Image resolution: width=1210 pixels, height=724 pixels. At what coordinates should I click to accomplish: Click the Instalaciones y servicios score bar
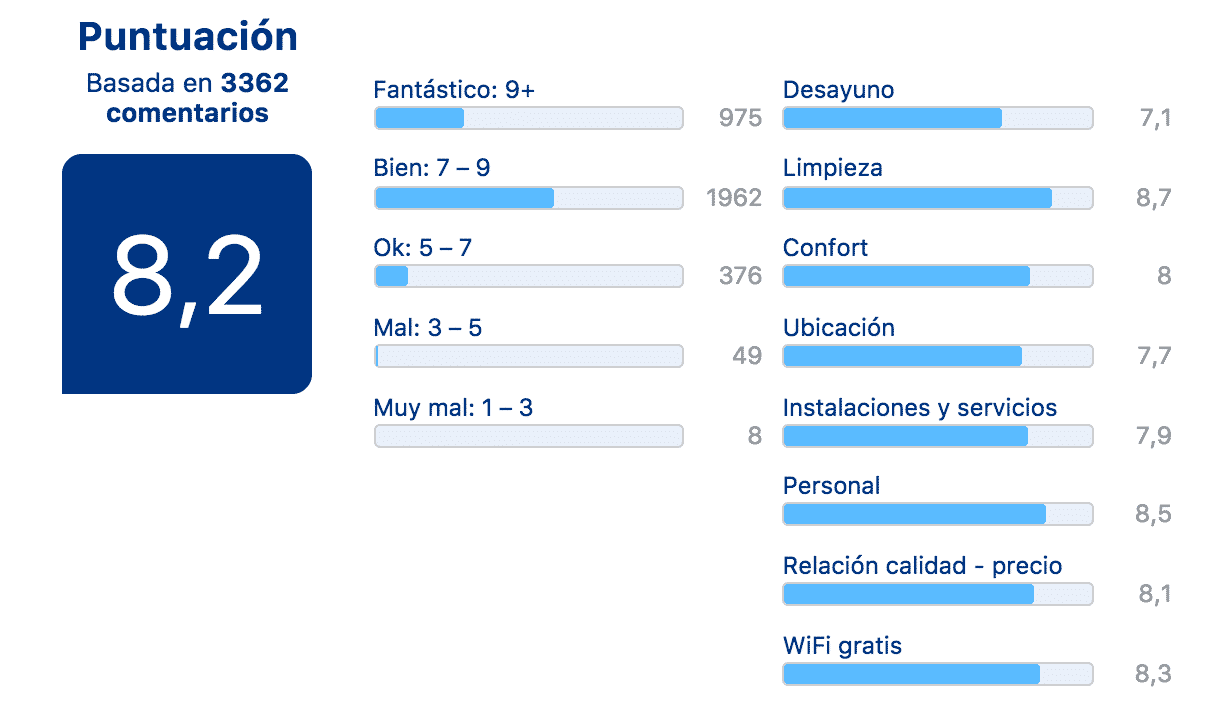click(x=938, y=436)
